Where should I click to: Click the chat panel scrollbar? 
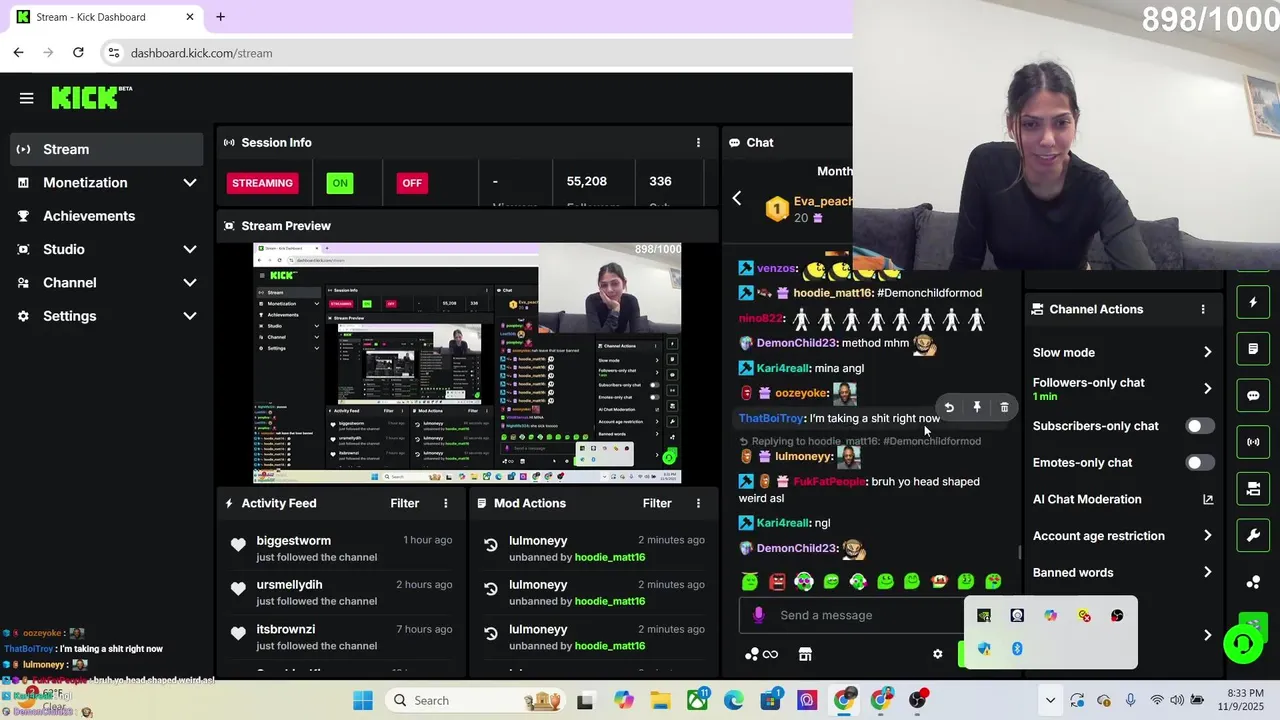pos(1019,553)
